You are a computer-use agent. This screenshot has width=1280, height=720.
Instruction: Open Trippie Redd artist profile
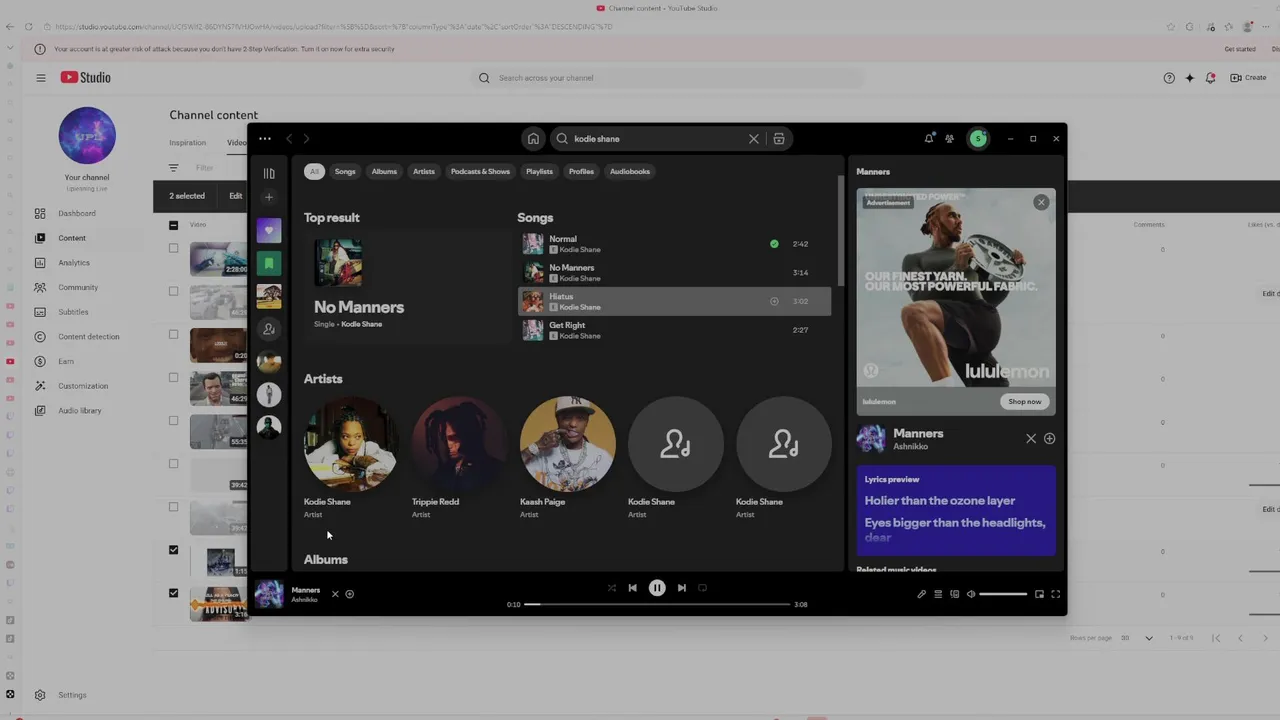point(458,444)
